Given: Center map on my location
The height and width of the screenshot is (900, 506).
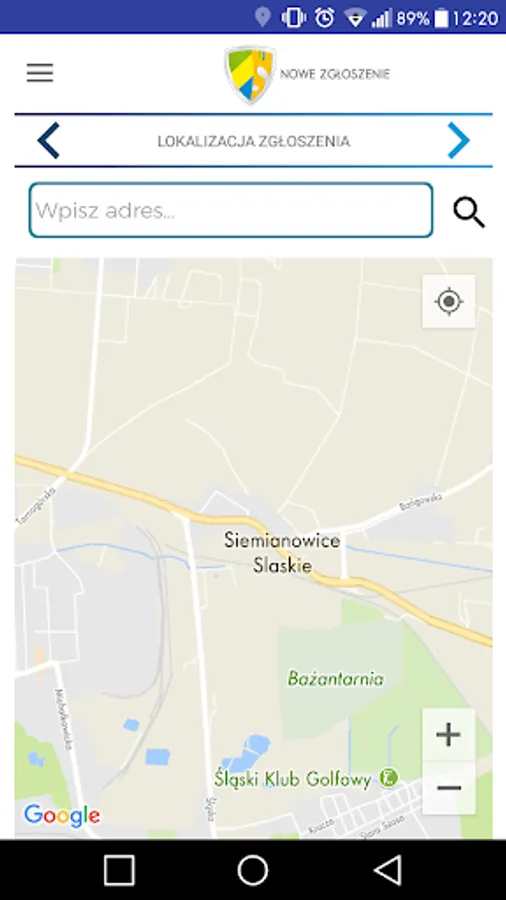Looking at the screenshot, I should click(x=449, y=301).
